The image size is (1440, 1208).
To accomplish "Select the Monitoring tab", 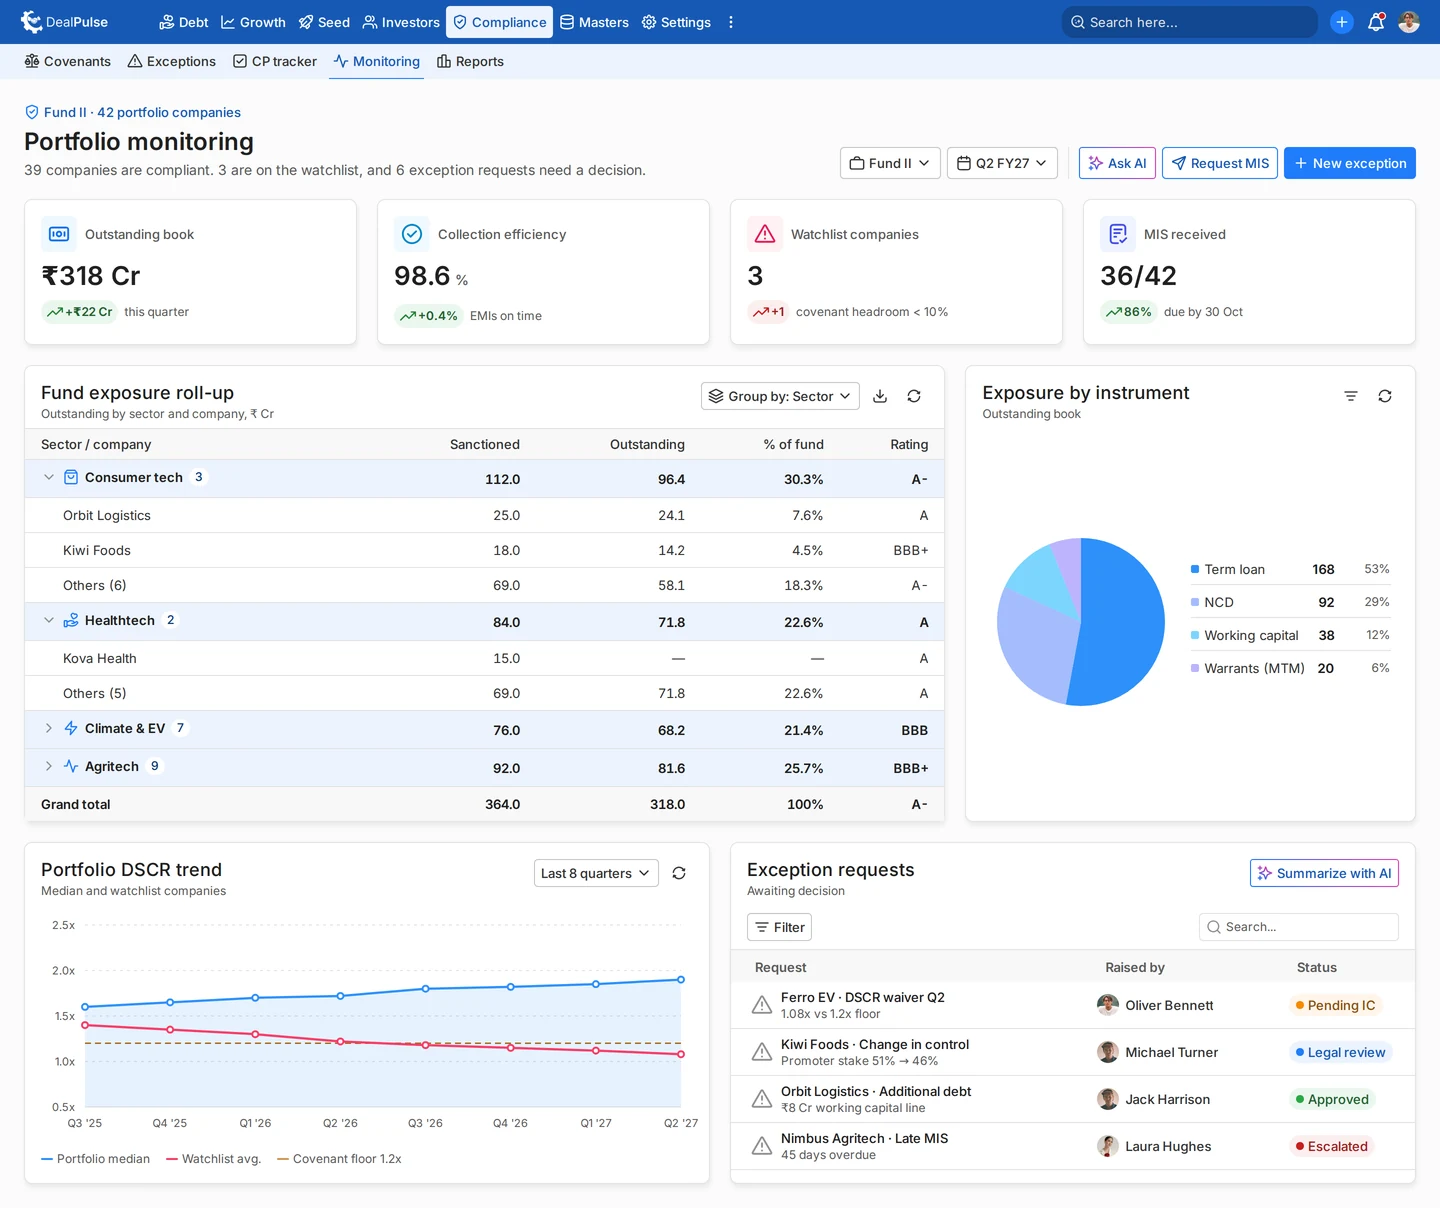I will 377,61.
